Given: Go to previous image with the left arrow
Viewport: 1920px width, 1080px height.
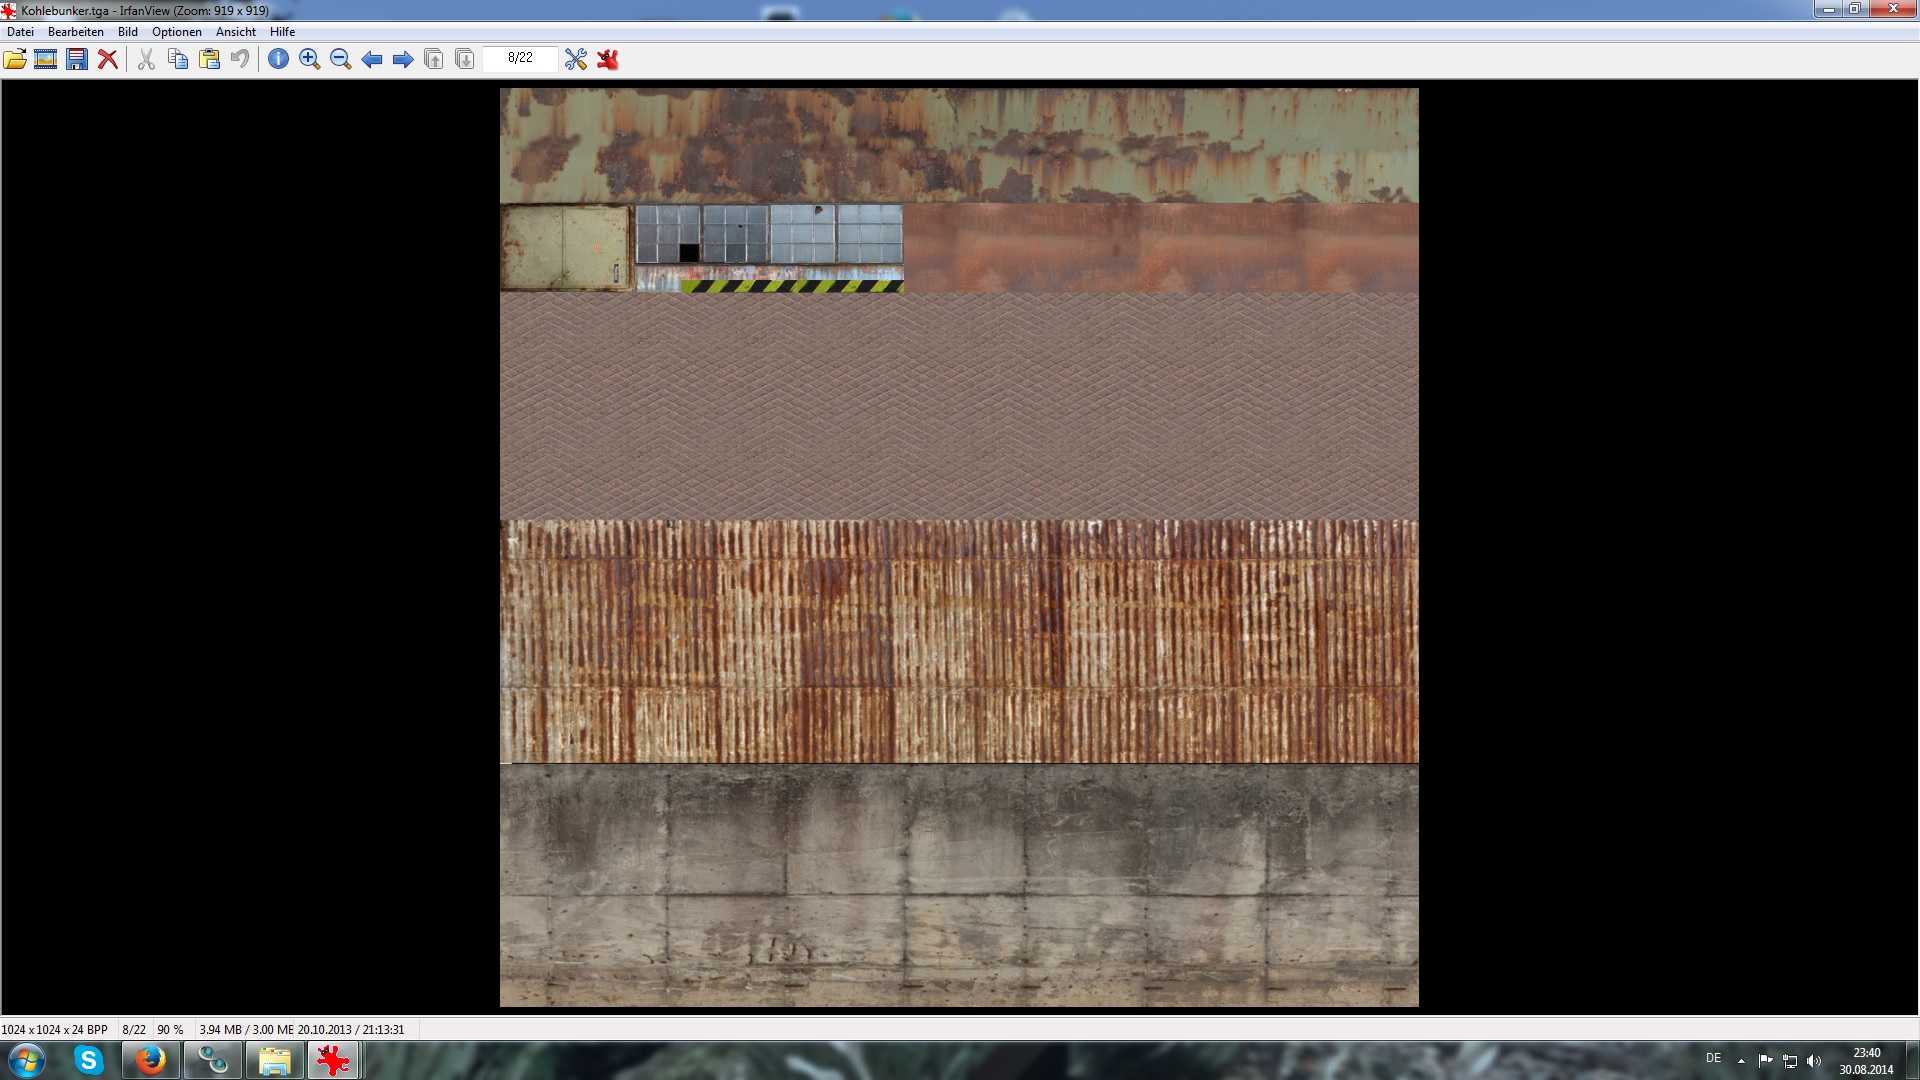Looking at the screenshot, I should [372, 59].
